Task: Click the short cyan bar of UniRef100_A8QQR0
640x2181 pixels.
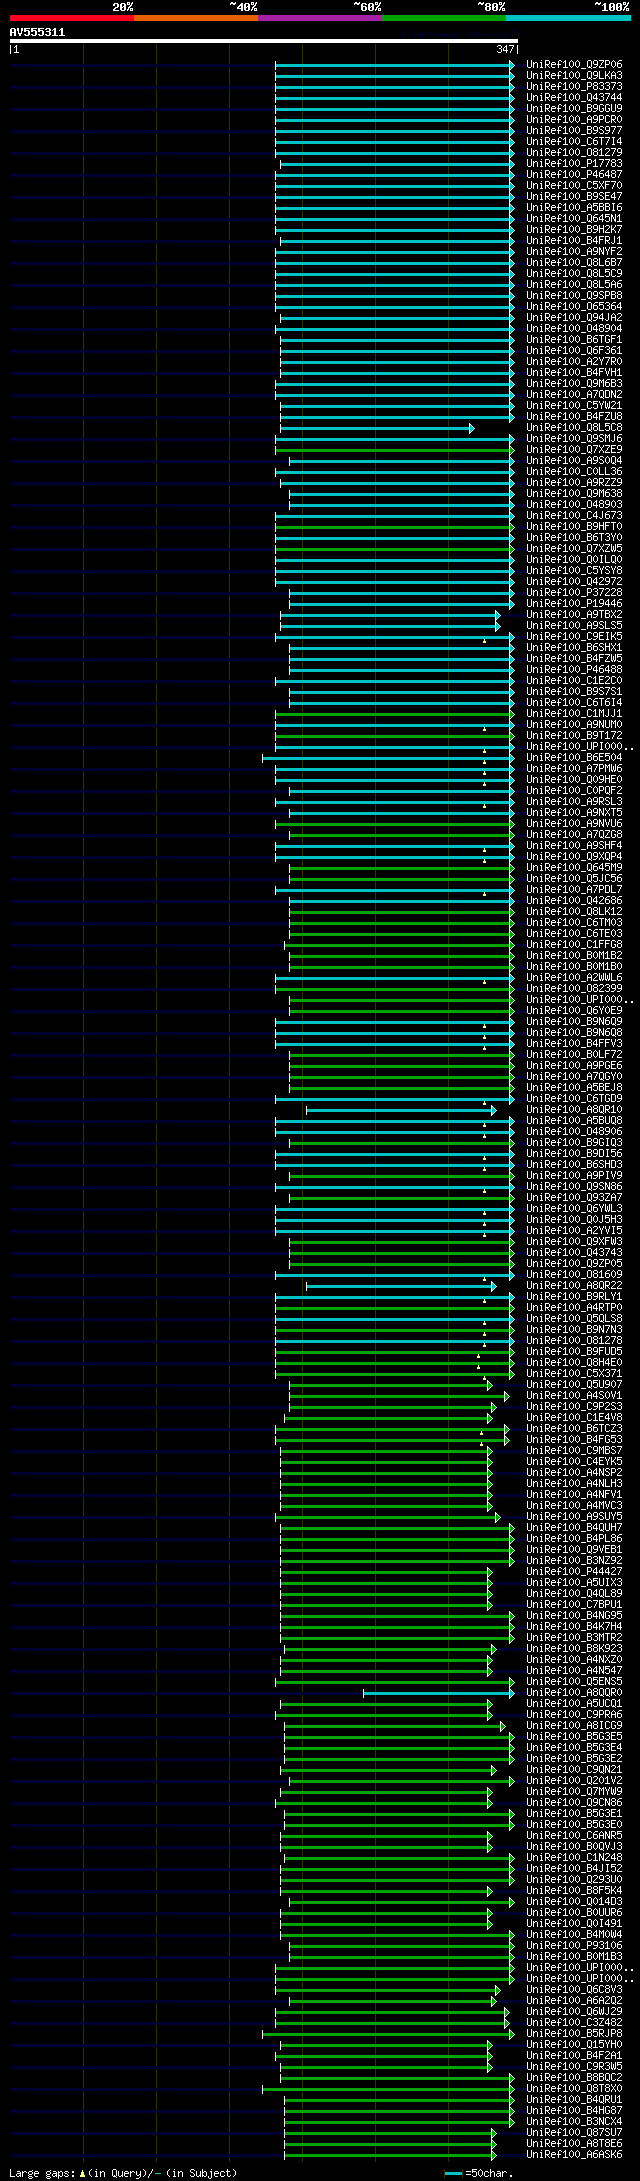Action: [439, 1693]
